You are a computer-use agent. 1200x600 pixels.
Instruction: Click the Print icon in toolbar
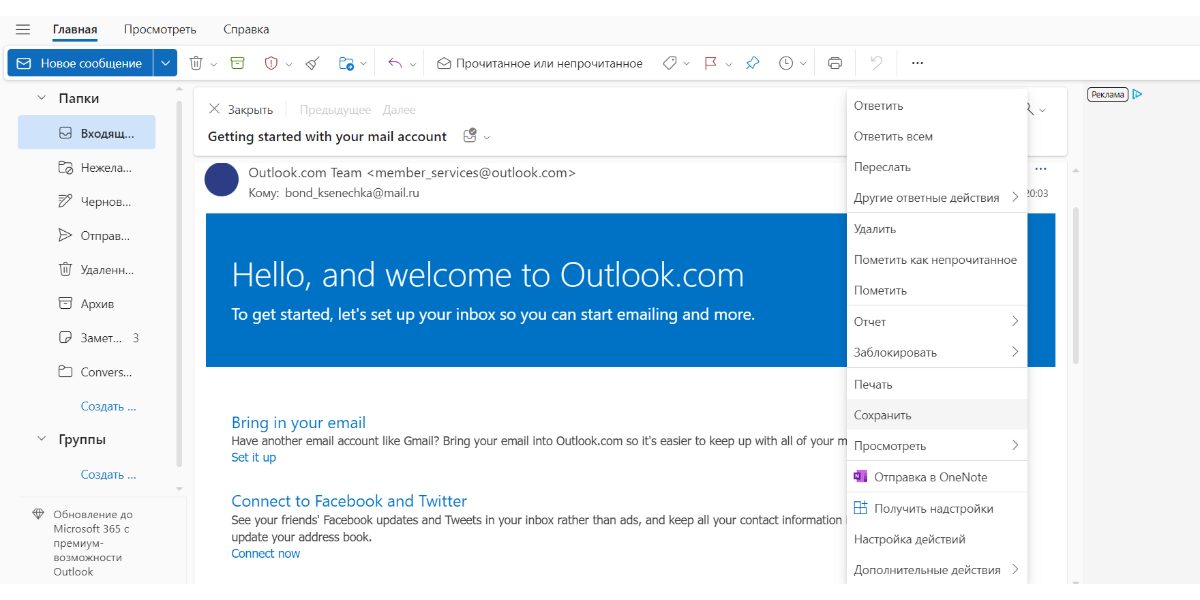click(835, 63)
